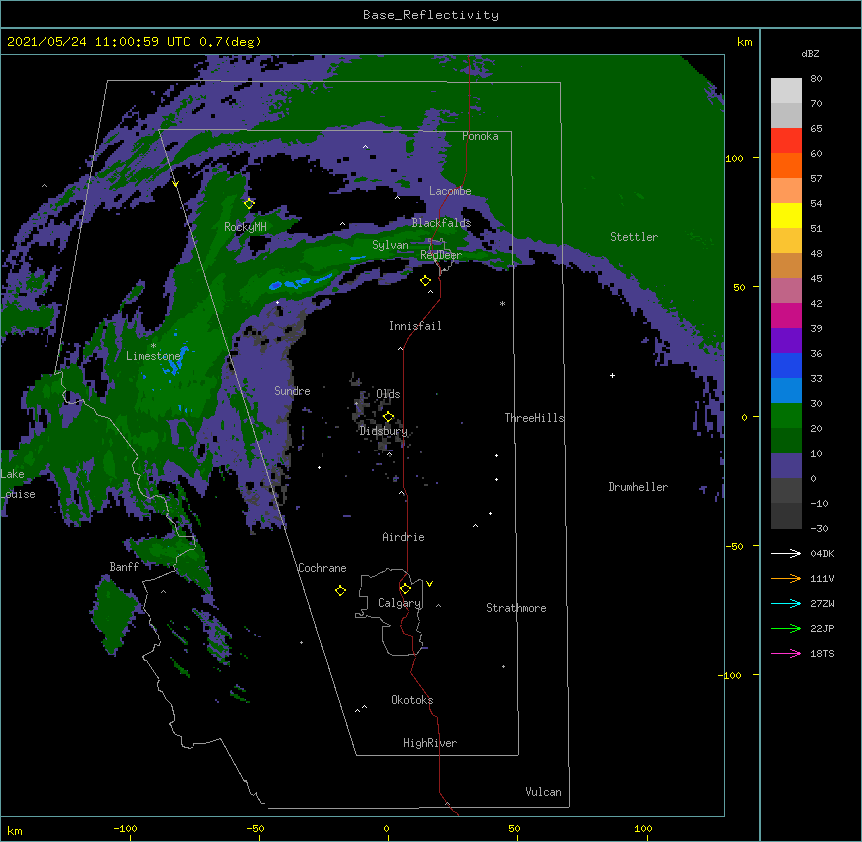This screenshot has width=862, height=842.
Task: Click the white 04DK arrow icon
Action: [x=786, y=553]
